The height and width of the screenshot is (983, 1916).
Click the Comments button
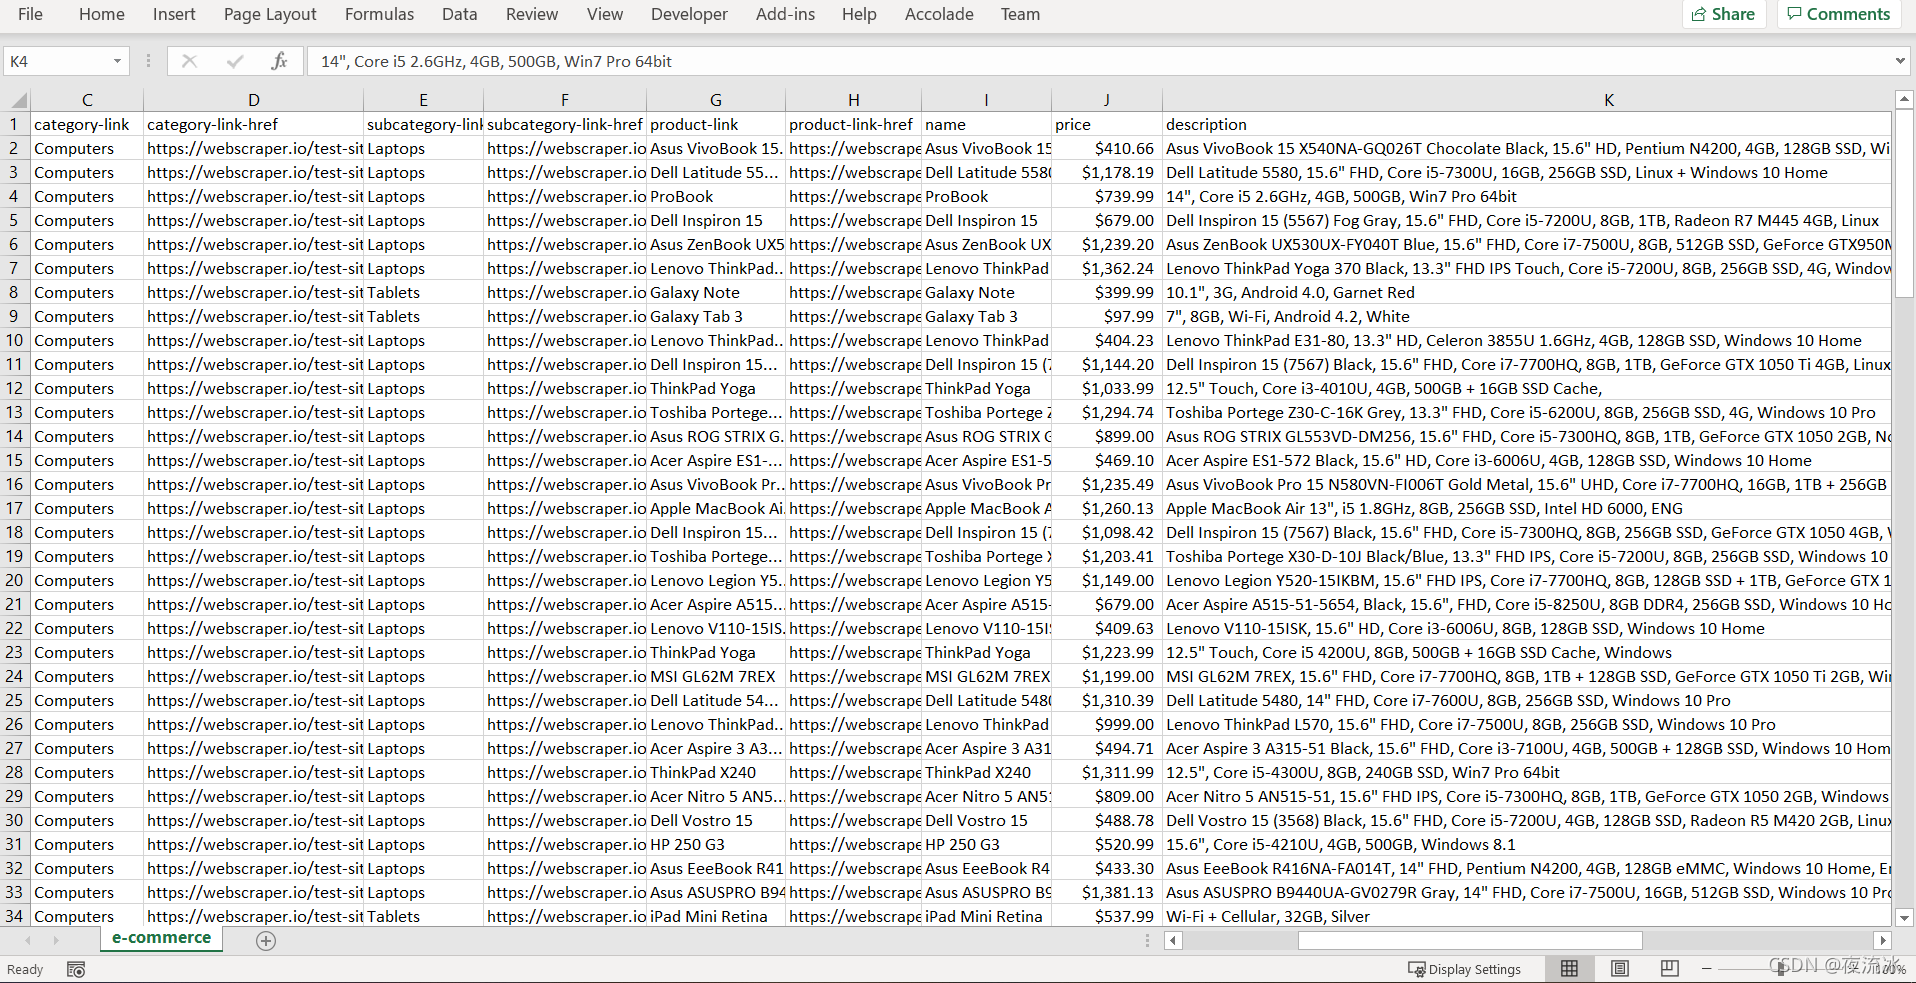(1838, 14)
